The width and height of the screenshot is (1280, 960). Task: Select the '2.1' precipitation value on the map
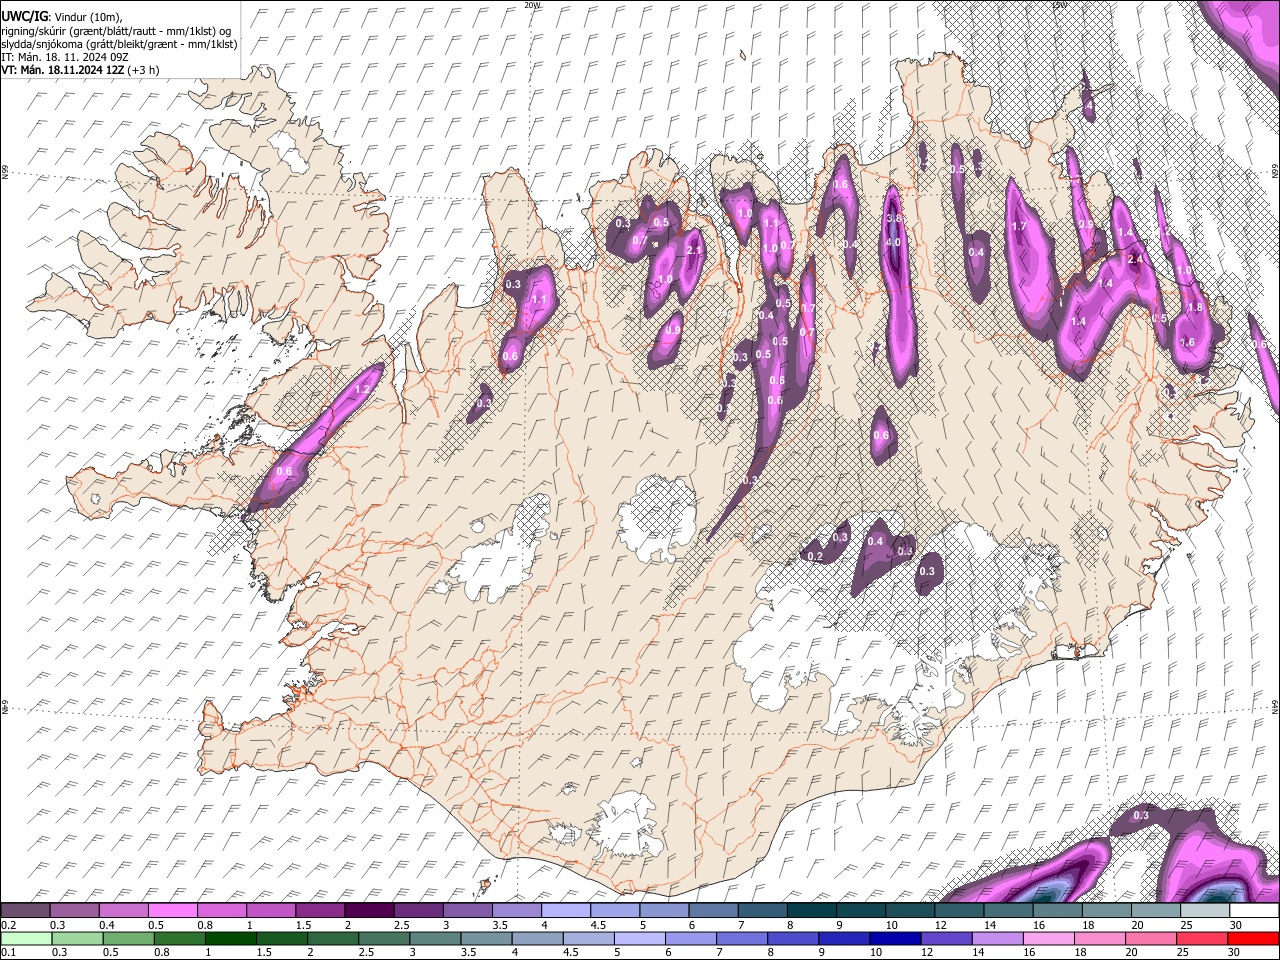(x=695, y=251)
